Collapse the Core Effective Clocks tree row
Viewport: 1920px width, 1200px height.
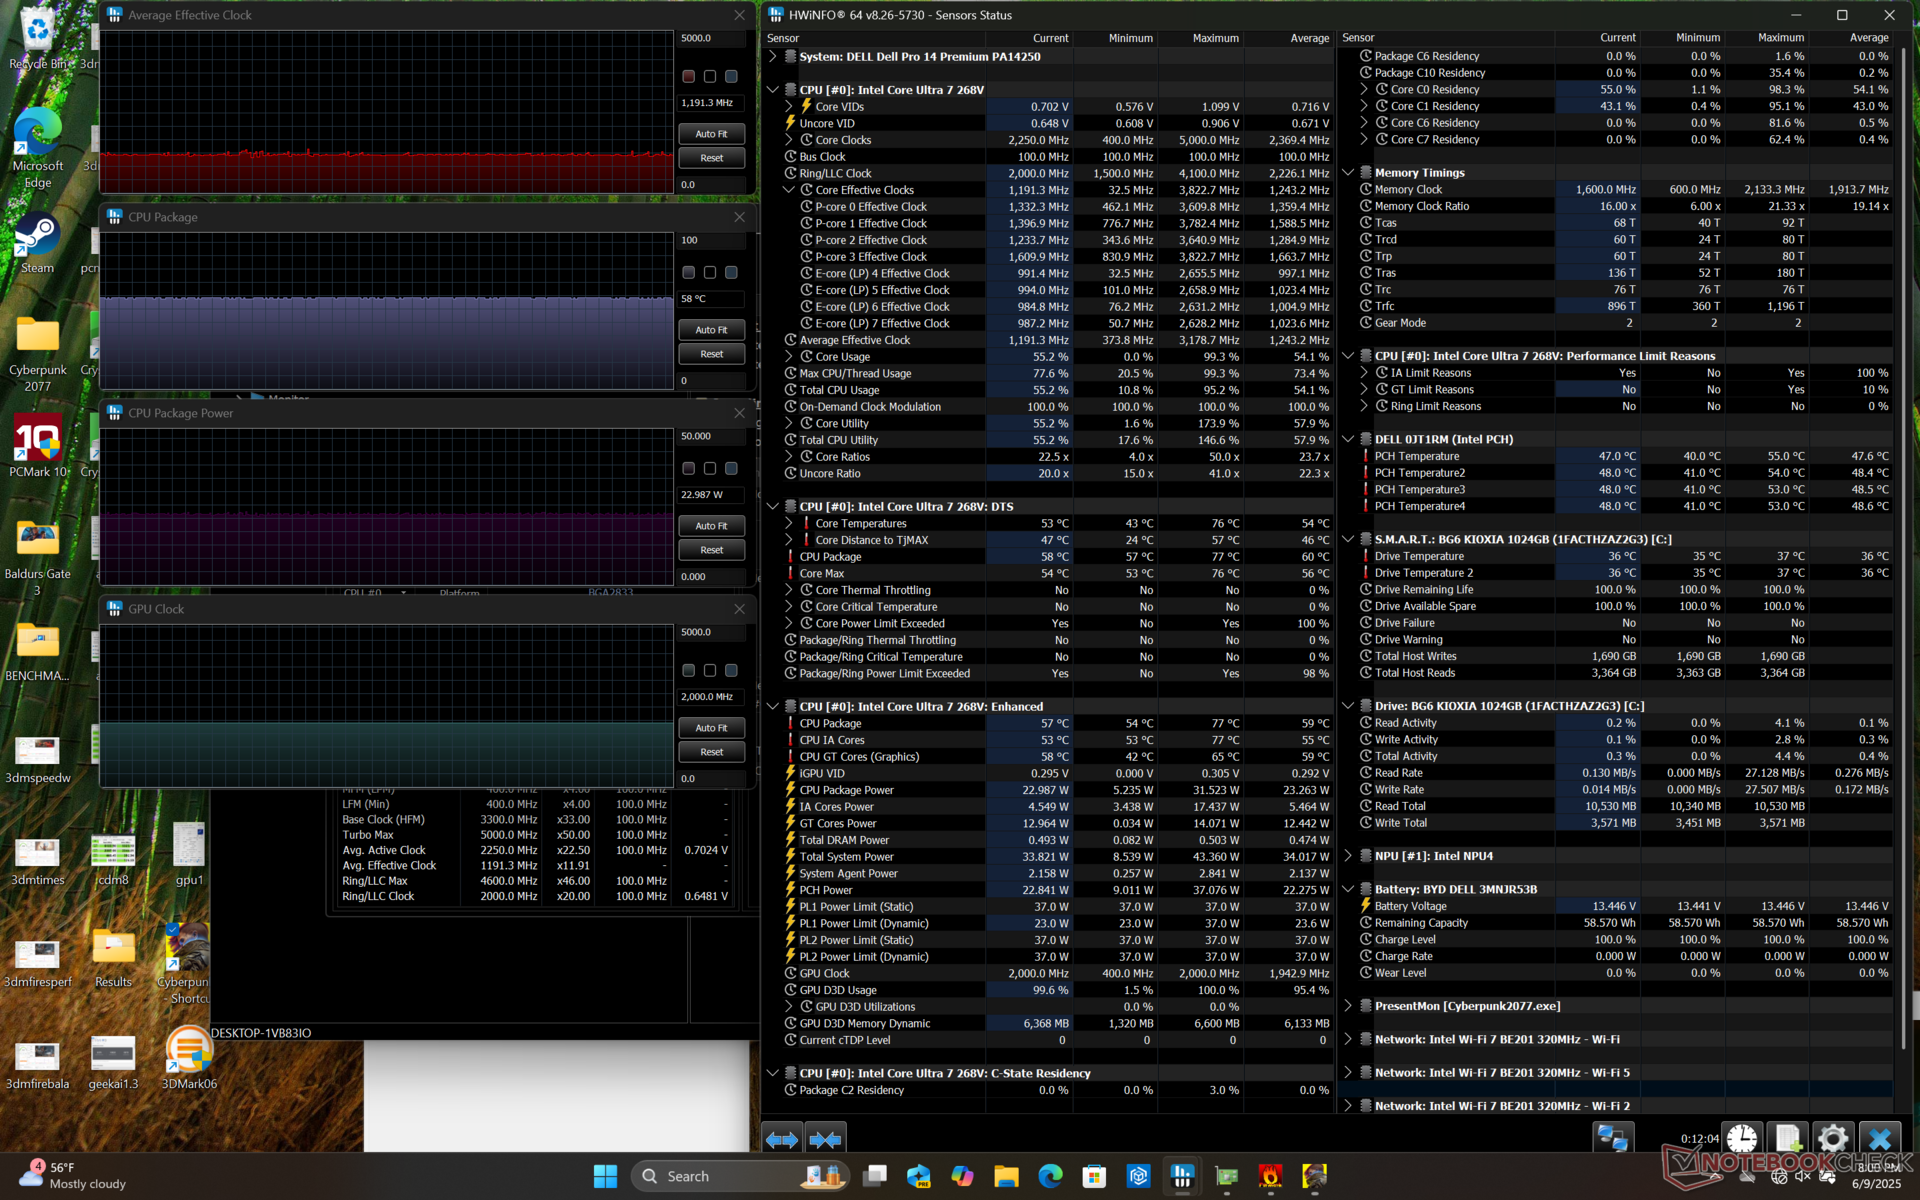pyautogui.click(x=788, y=190)
